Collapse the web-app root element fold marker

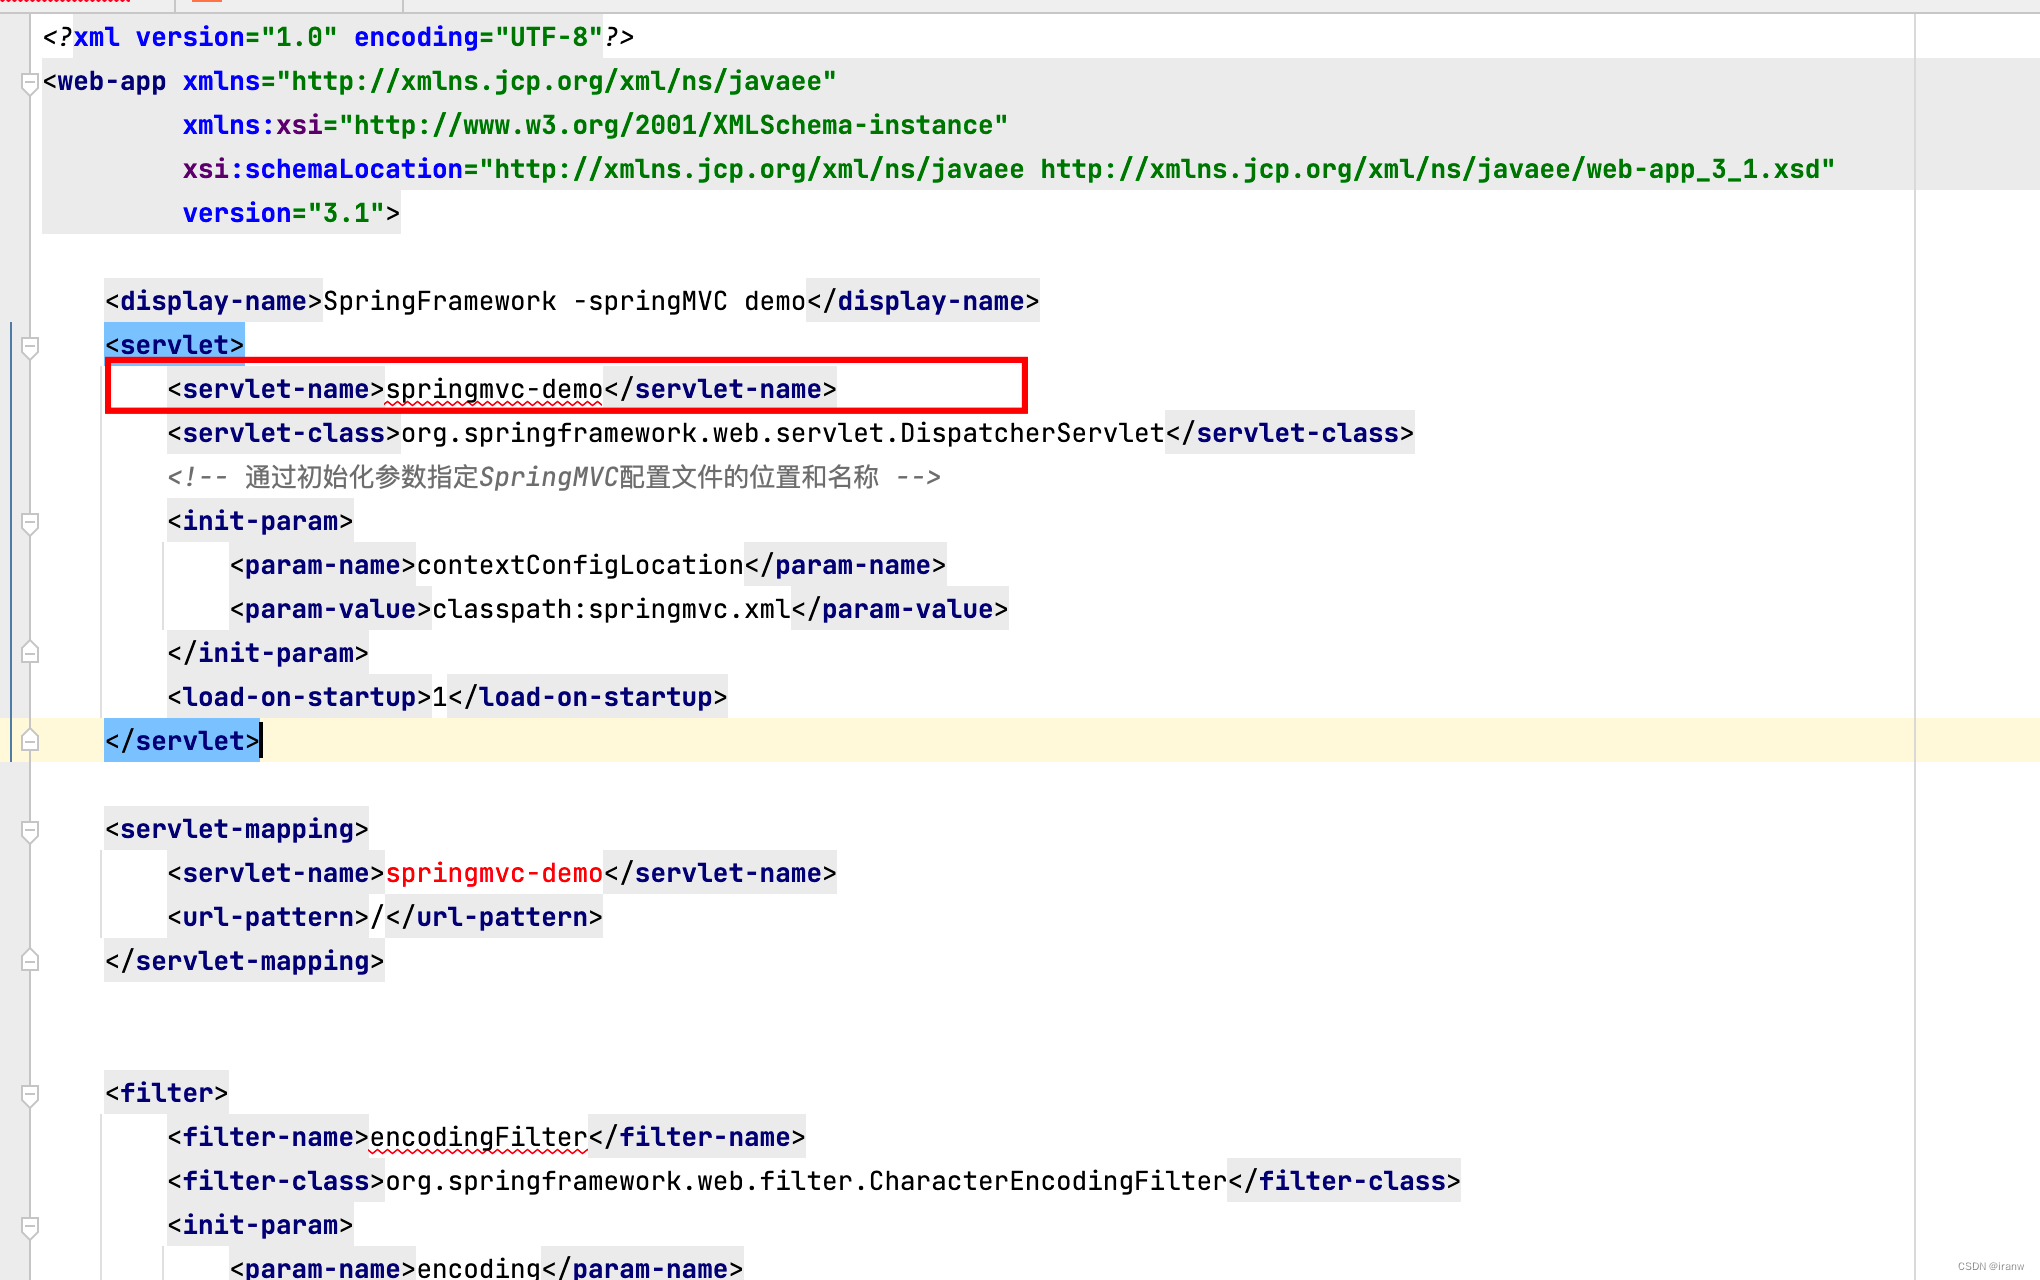pyautogui.click(x=30, y=83)
